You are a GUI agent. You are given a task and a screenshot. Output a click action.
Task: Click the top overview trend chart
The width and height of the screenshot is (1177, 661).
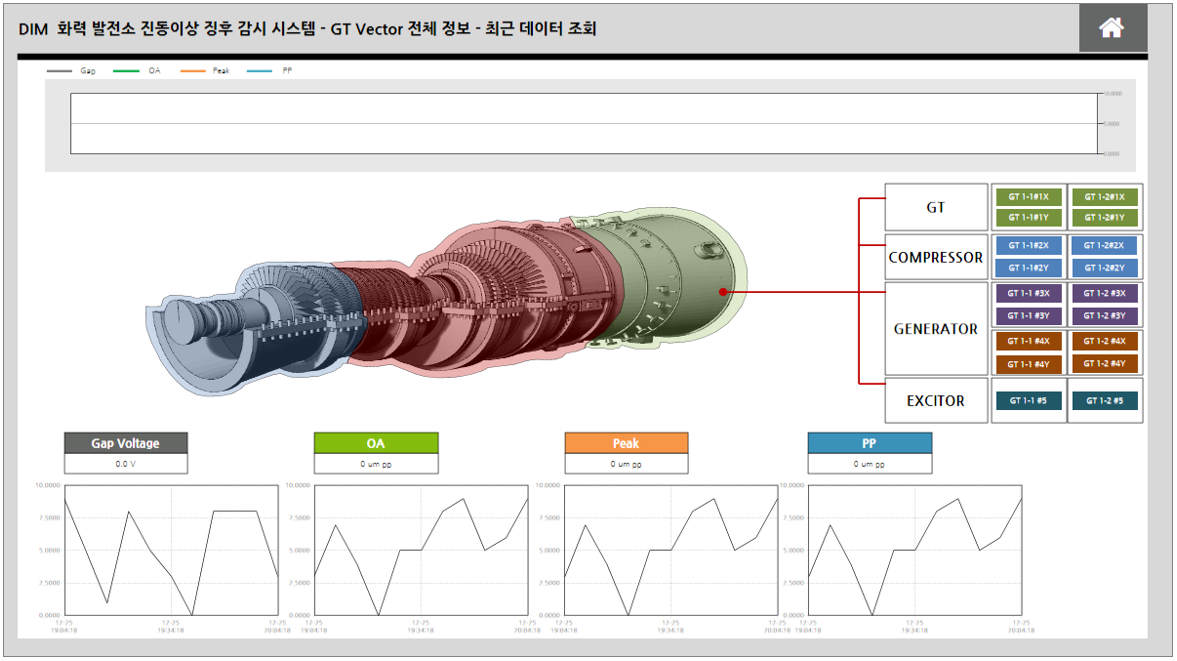coord(585,124)
